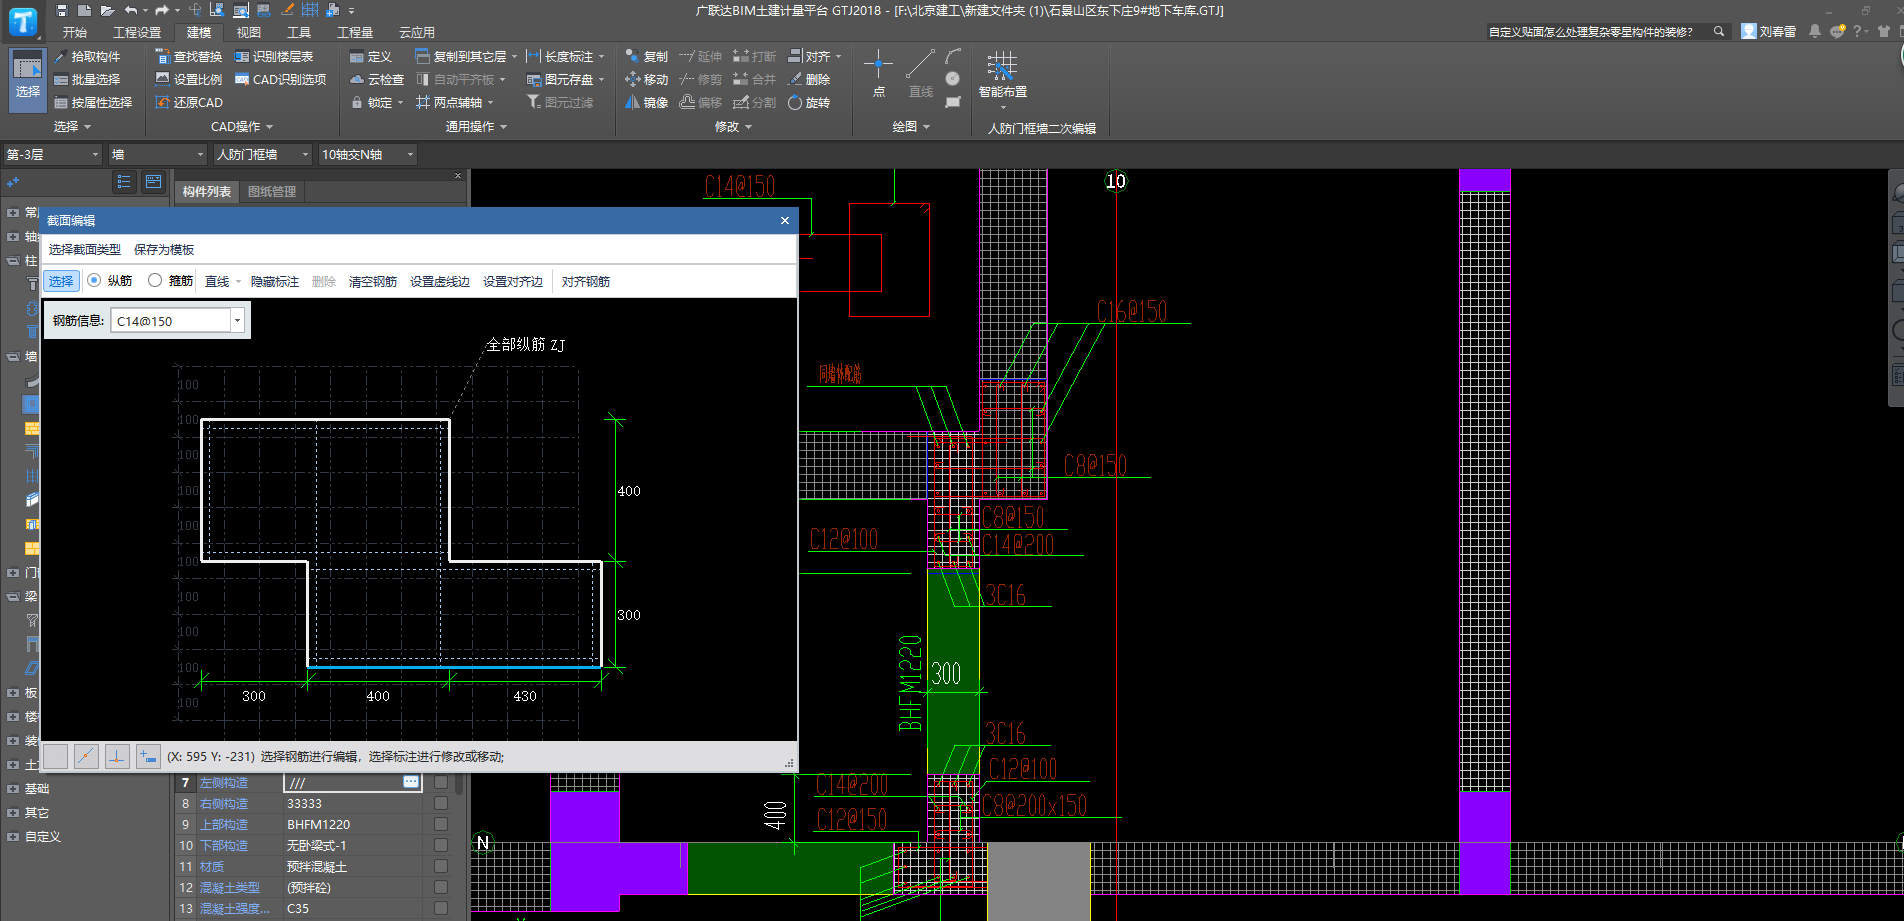Screen dimensions: 1904x921
Task: Click the list view icon in navigation panel
Action: 124,182
